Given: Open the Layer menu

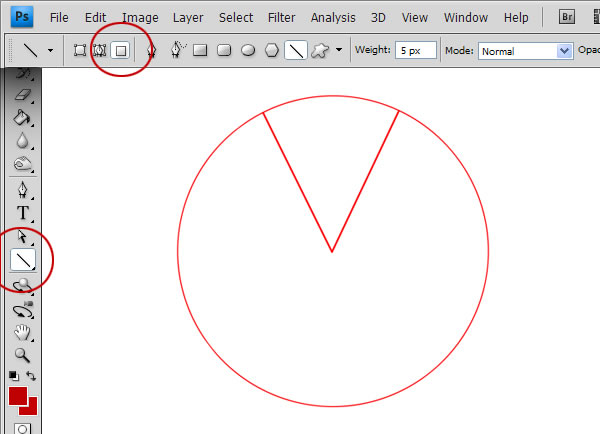Looking at the screenshot, I should coord(188,18).
